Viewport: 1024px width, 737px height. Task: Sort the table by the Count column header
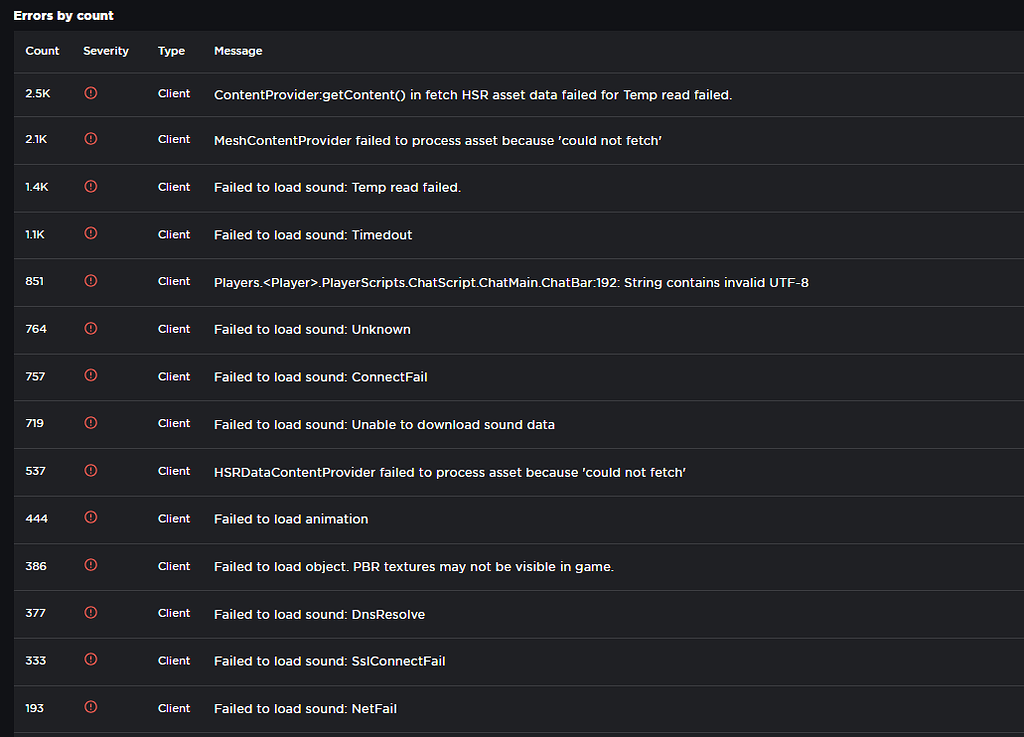click(x=42, y=51)
